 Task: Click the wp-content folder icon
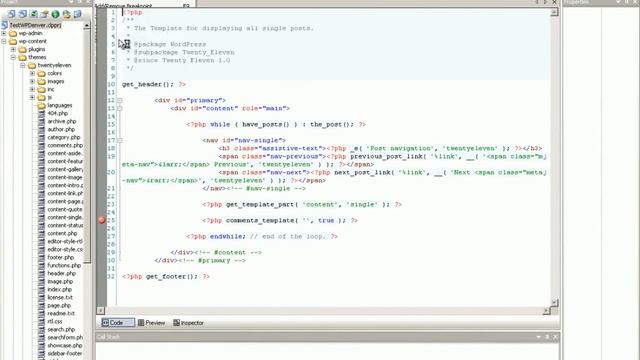tap(13, 41)
